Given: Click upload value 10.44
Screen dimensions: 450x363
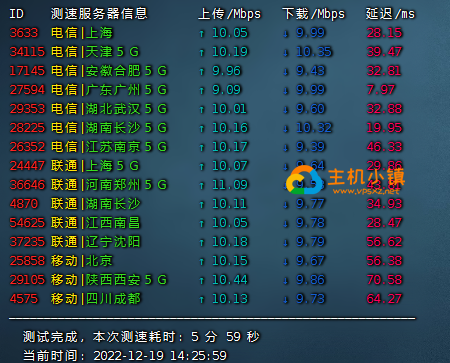Looking at the screenshot, I should point(230,280).
